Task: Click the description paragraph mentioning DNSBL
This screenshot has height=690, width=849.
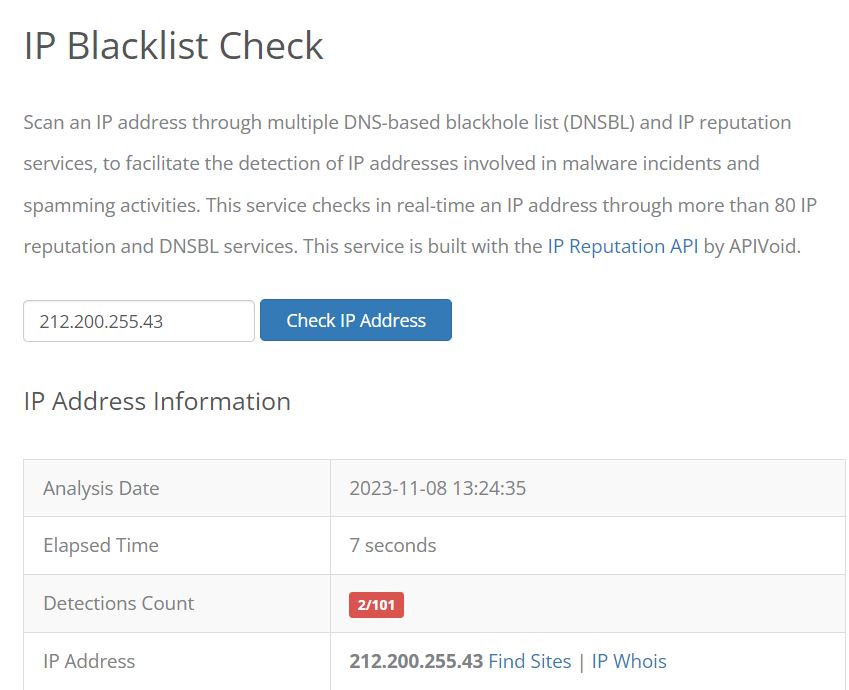Action: [x=420, y=184]
